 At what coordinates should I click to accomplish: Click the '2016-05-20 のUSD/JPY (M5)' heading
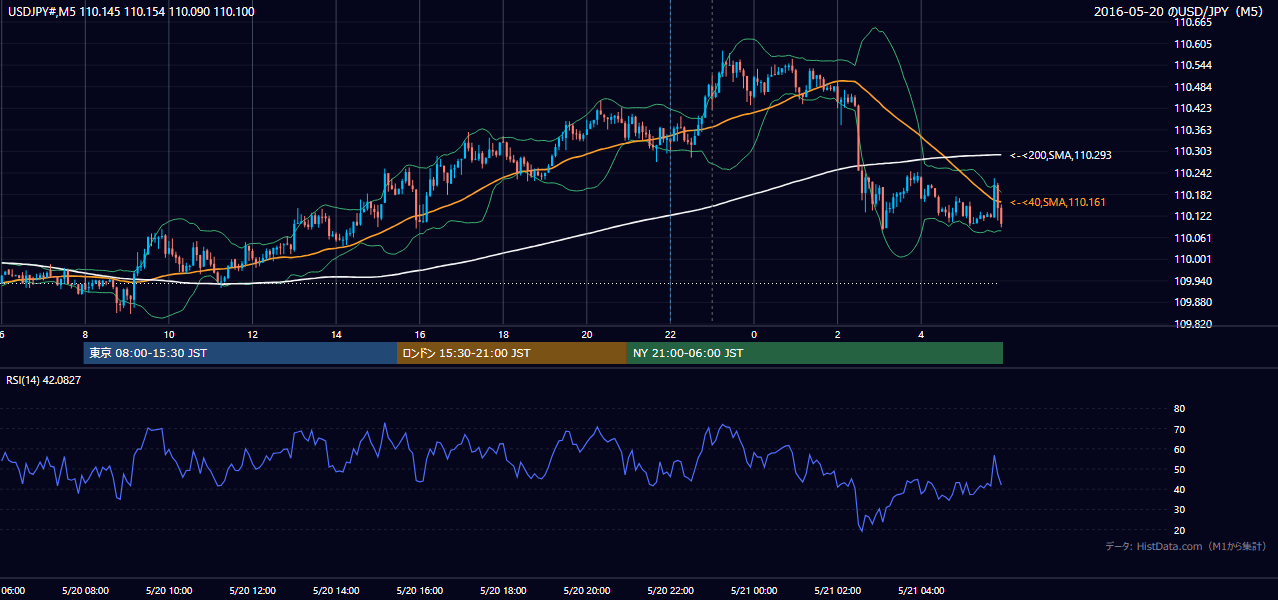[x=1181, y=11]
